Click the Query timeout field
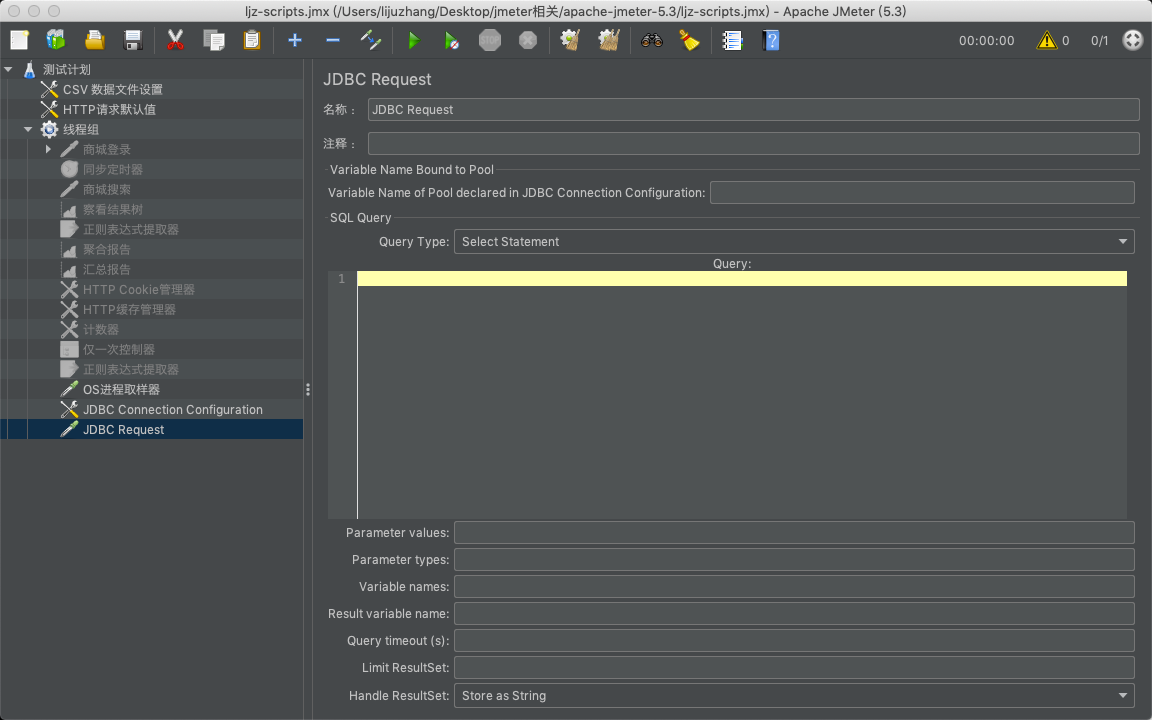Image resolution: width=1152 pixels, height=720 pixels. (794, 641)
